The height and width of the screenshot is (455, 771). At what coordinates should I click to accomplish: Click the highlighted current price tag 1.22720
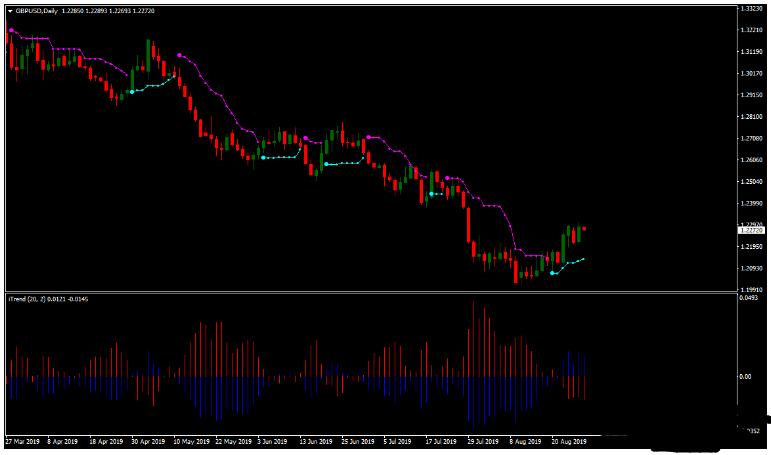point(751,230)
